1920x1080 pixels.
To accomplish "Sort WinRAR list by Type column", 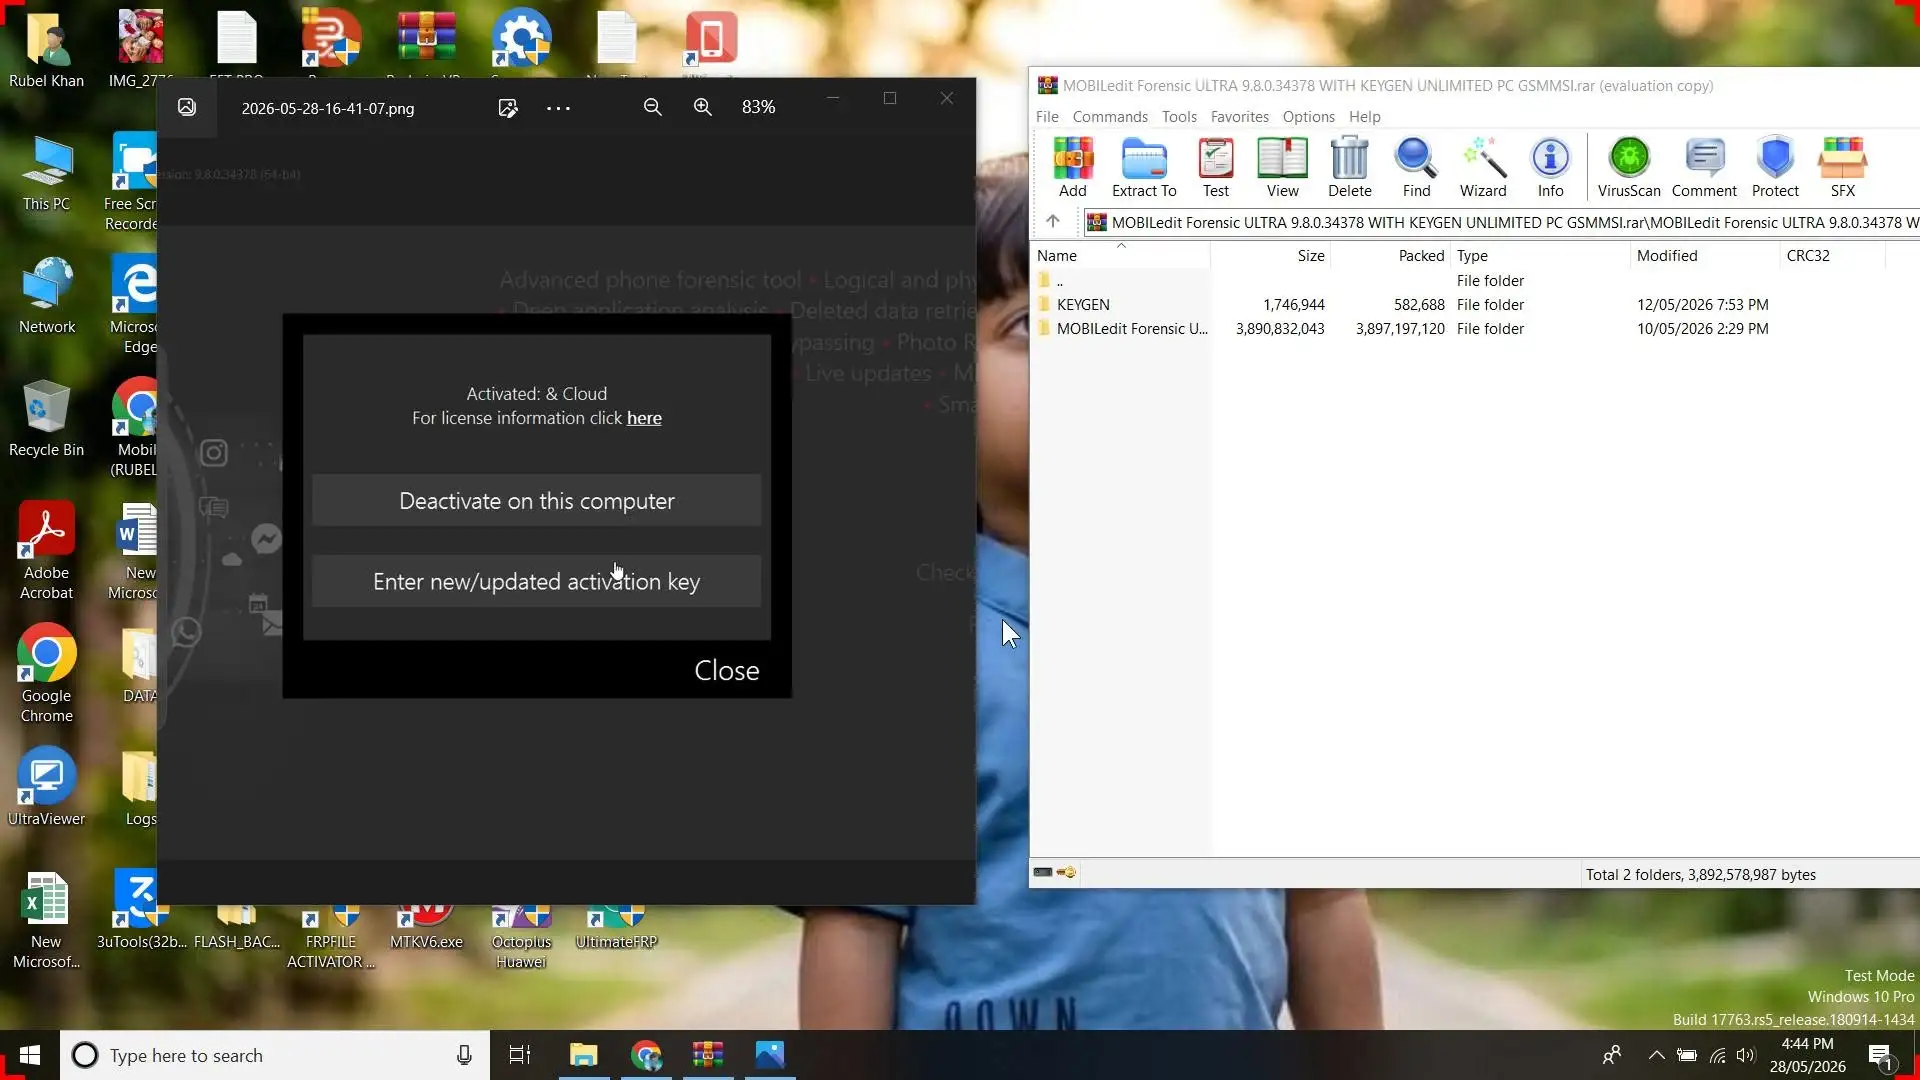I will pyautogui.click(x=1540, y=255).
